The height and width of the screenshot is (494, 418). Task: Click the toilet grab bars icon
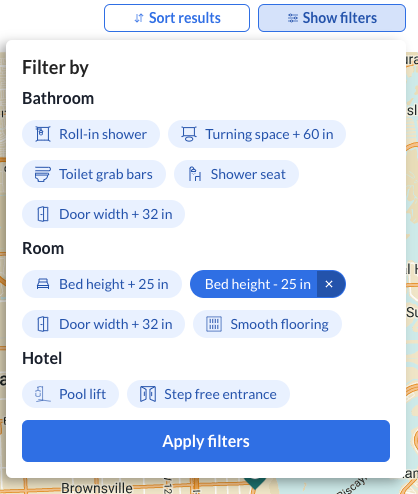(x=43, y=174)
